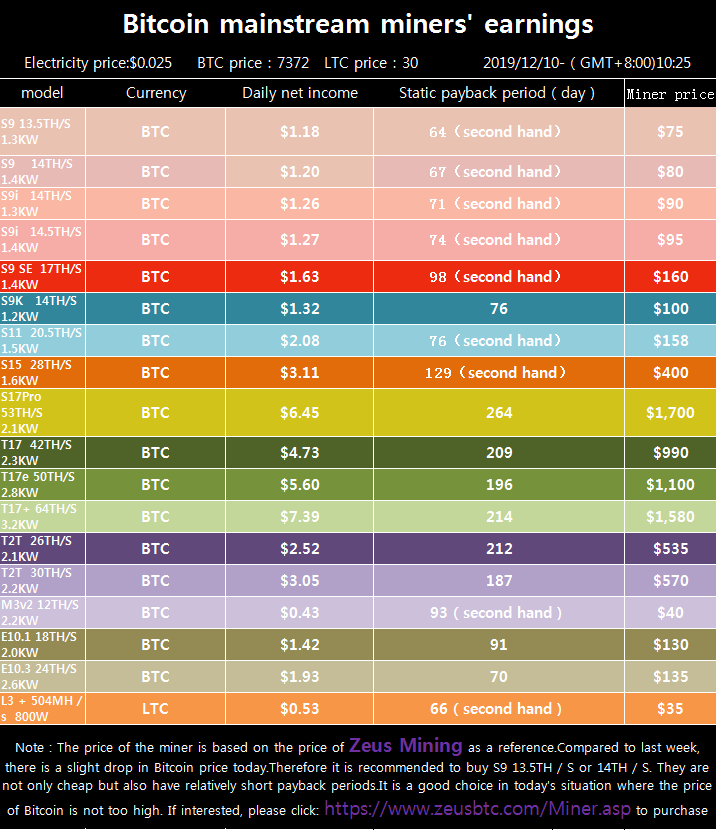
Task: Click the $0.43 daily net income cell
Action: tap(299, 613)
